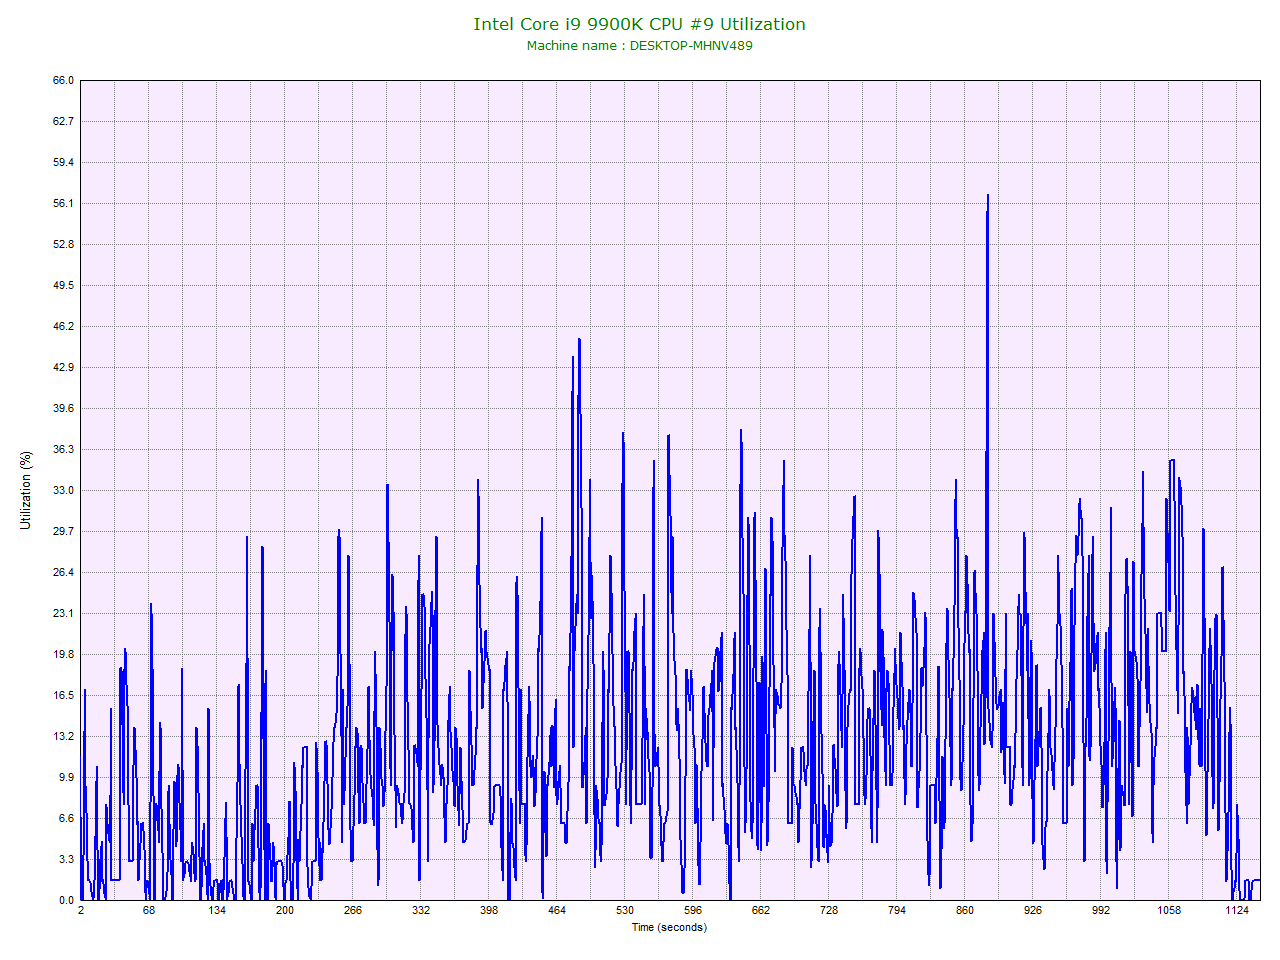Click the "266" time axis label
Screen dimensions: 1280x960
coord(353,911)
